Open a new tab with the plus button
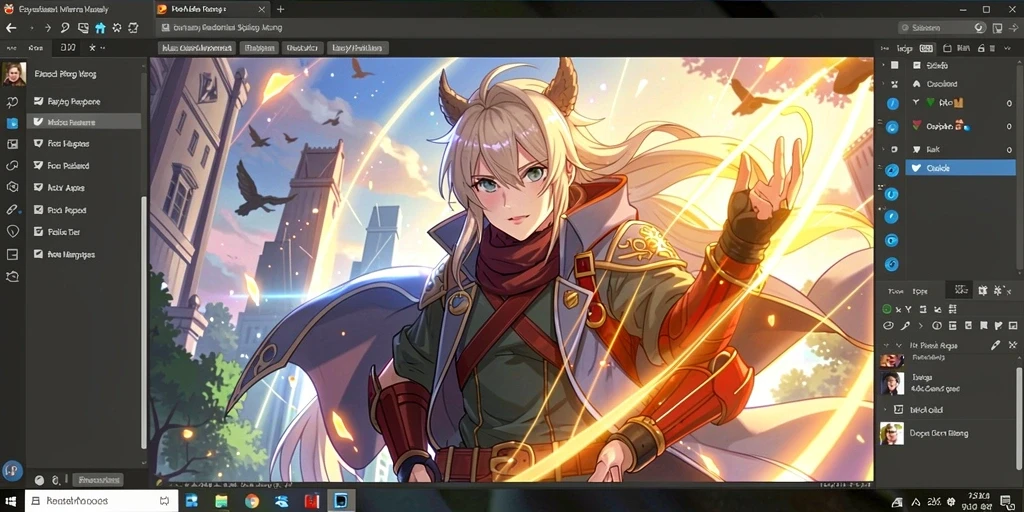Viewport: 1024px width, 512px height. [280, 9]
